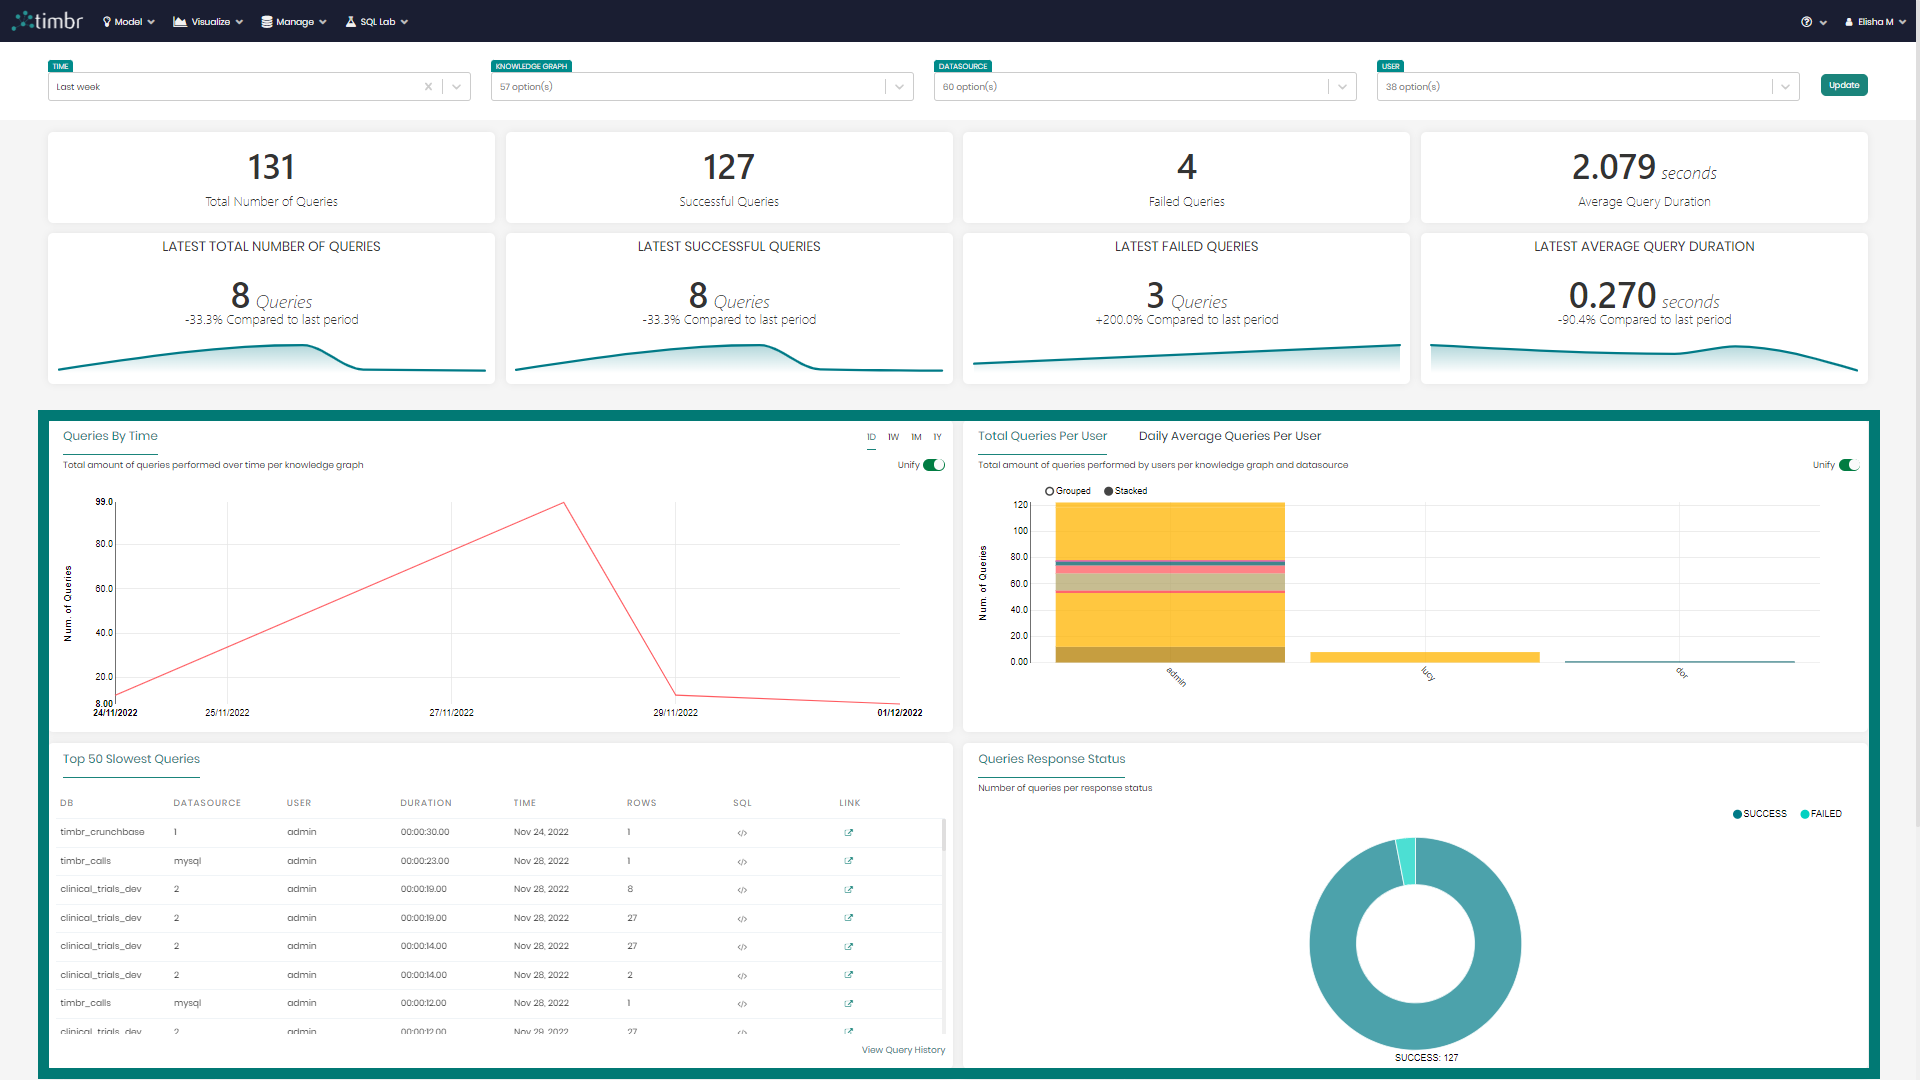Clear the Last week time filter
1920x1080 pixels.
(x=429, y=87)
